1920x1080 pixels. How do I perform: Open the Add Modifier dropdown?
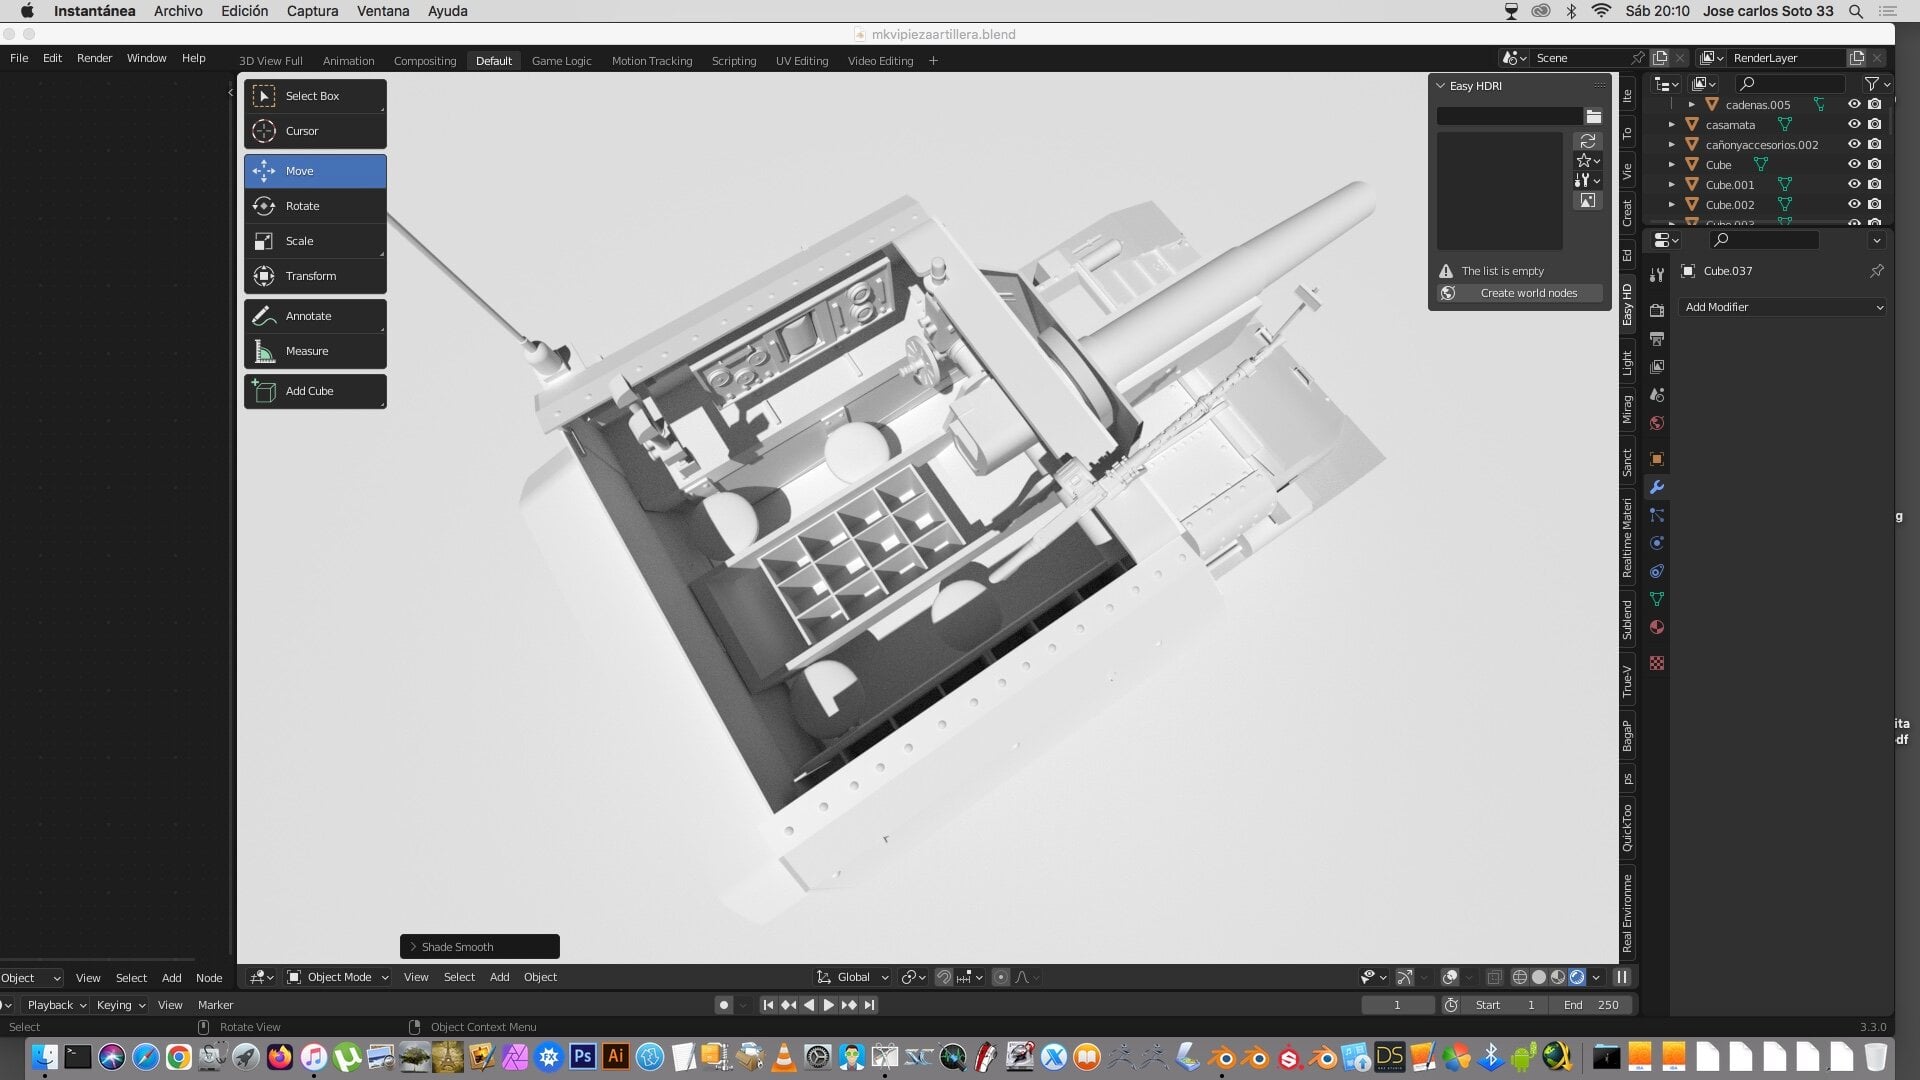click(1783, 307)
